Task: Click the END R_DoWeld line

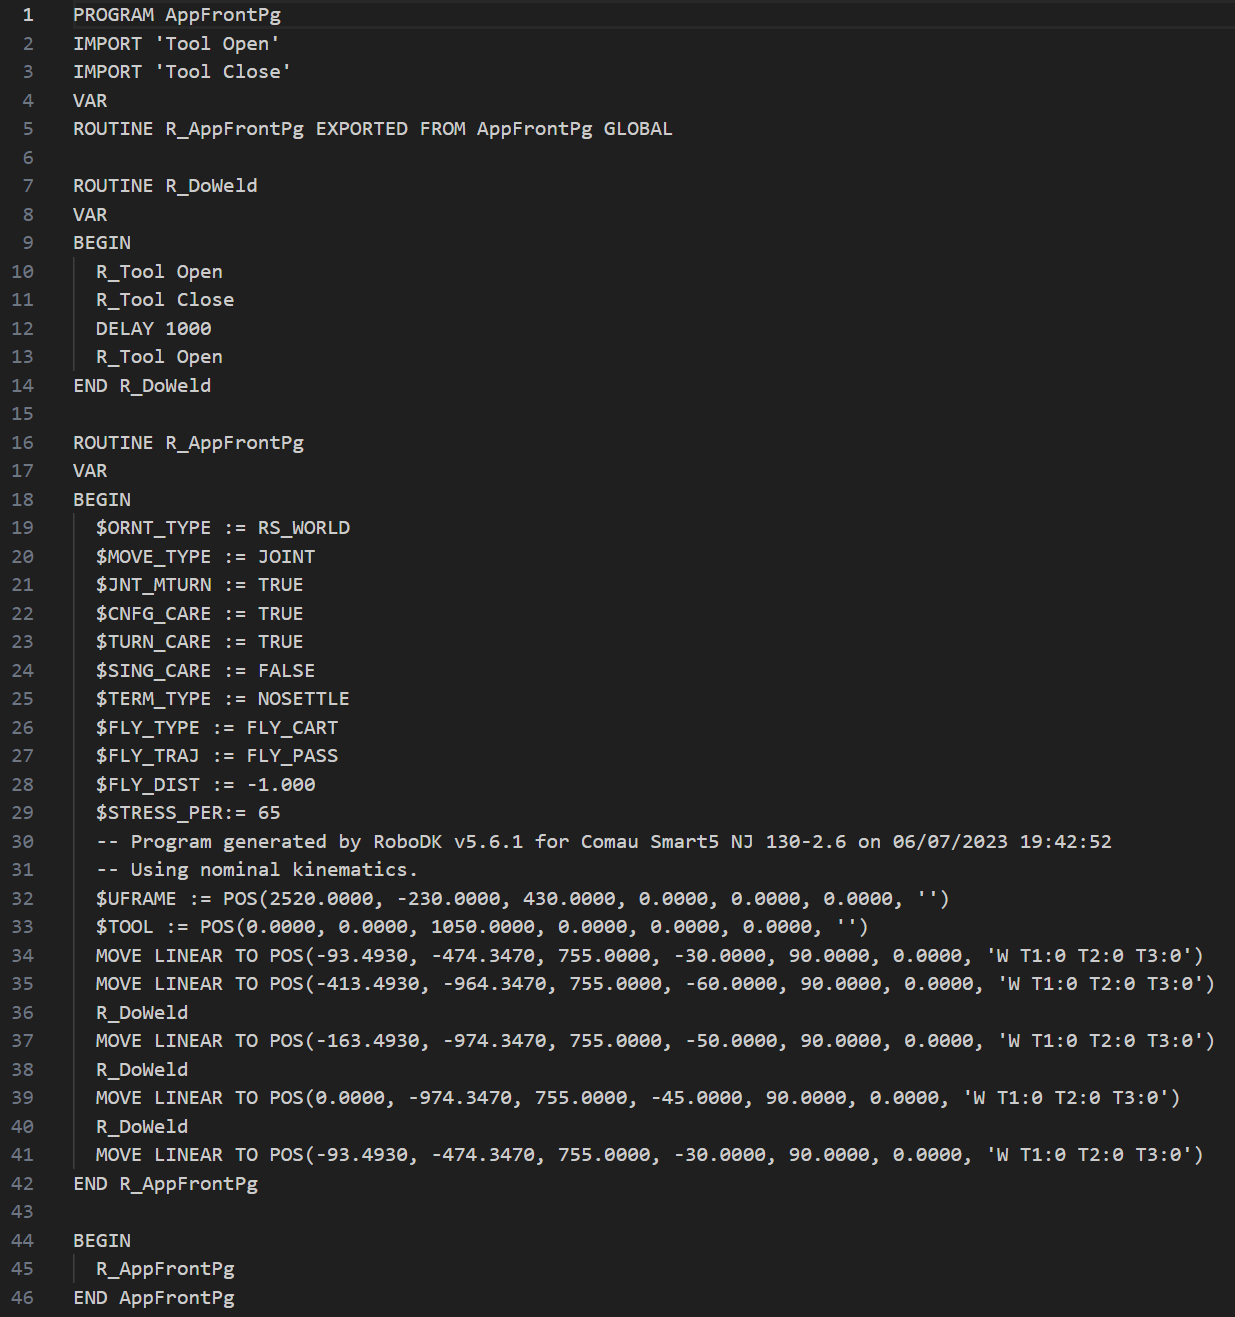Action: click(x=142, y=386)
